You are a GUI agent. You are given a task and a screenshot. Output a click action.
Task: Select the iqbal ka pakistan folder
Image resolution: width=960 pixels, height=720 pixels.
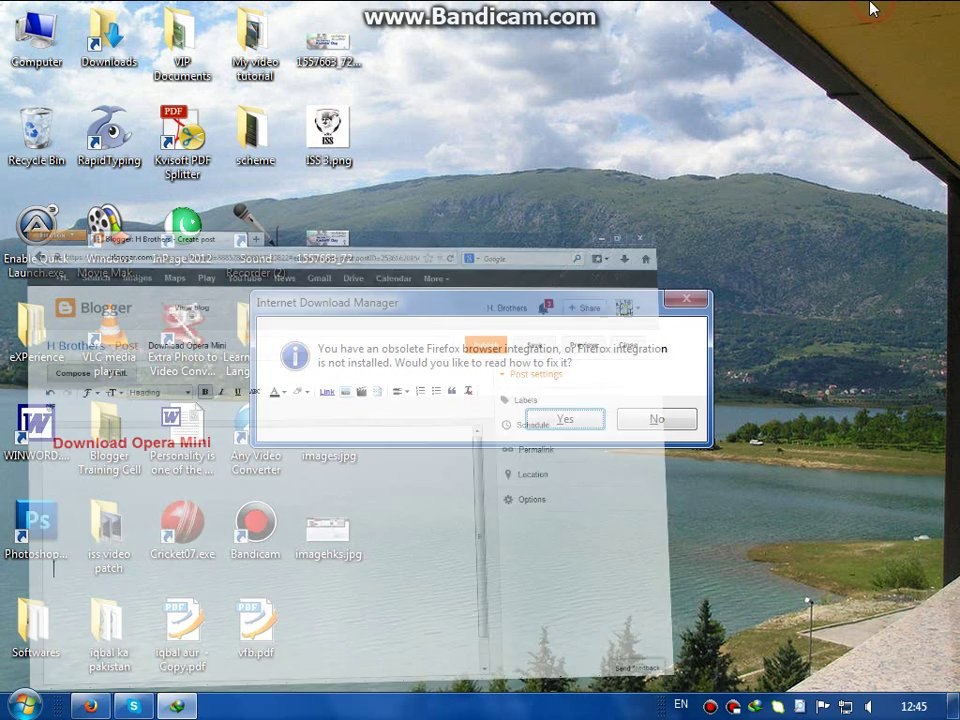pyautogui.click(x=108, y=636)
